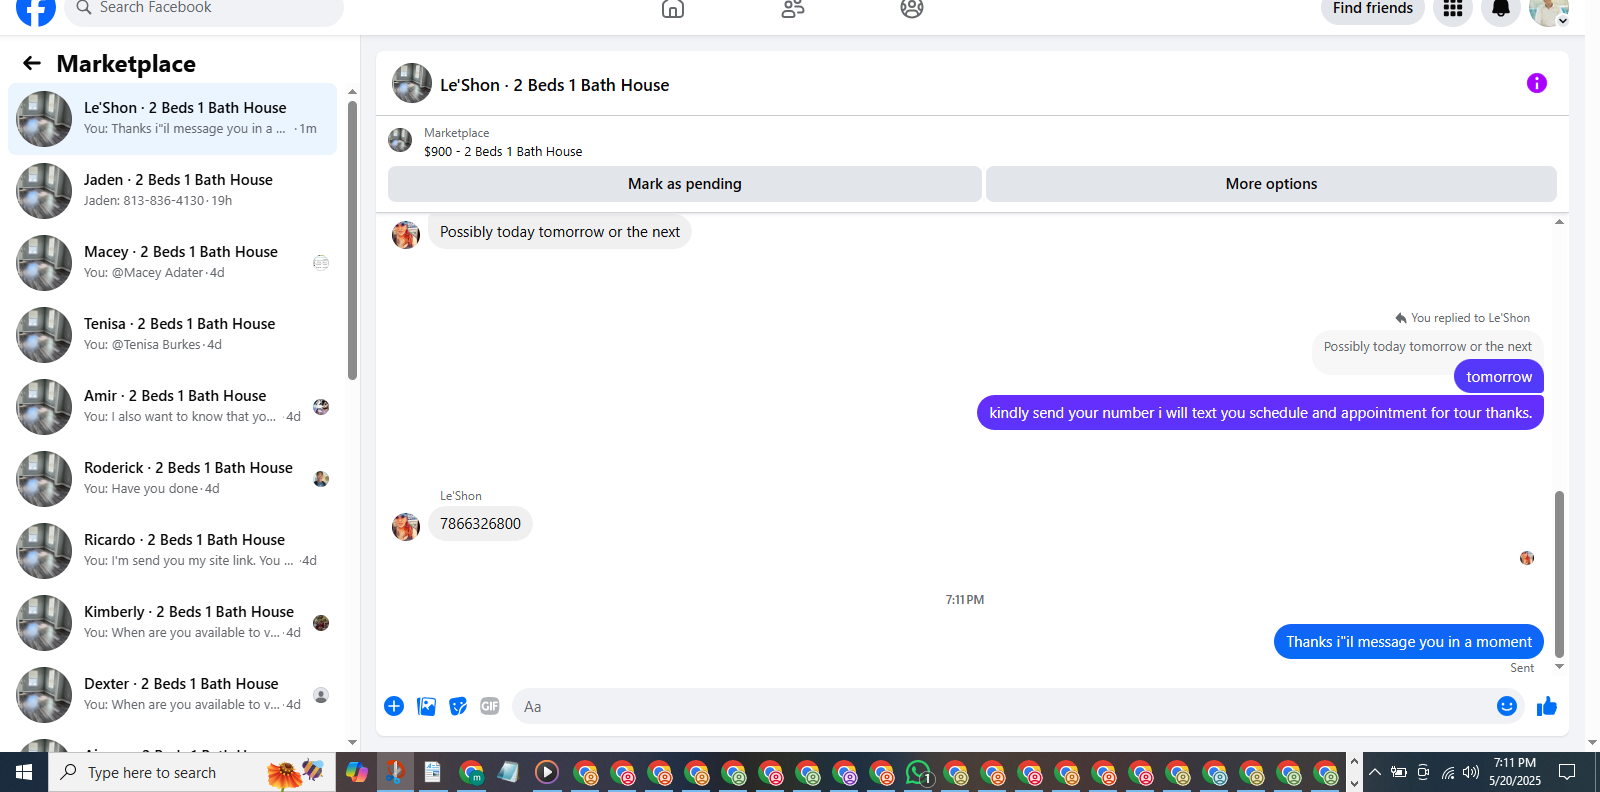Image resolution: width=1600 pixels, height=792 pixels.
Task: Attach a photo with the image icon
Action: (x=426, y=706)
